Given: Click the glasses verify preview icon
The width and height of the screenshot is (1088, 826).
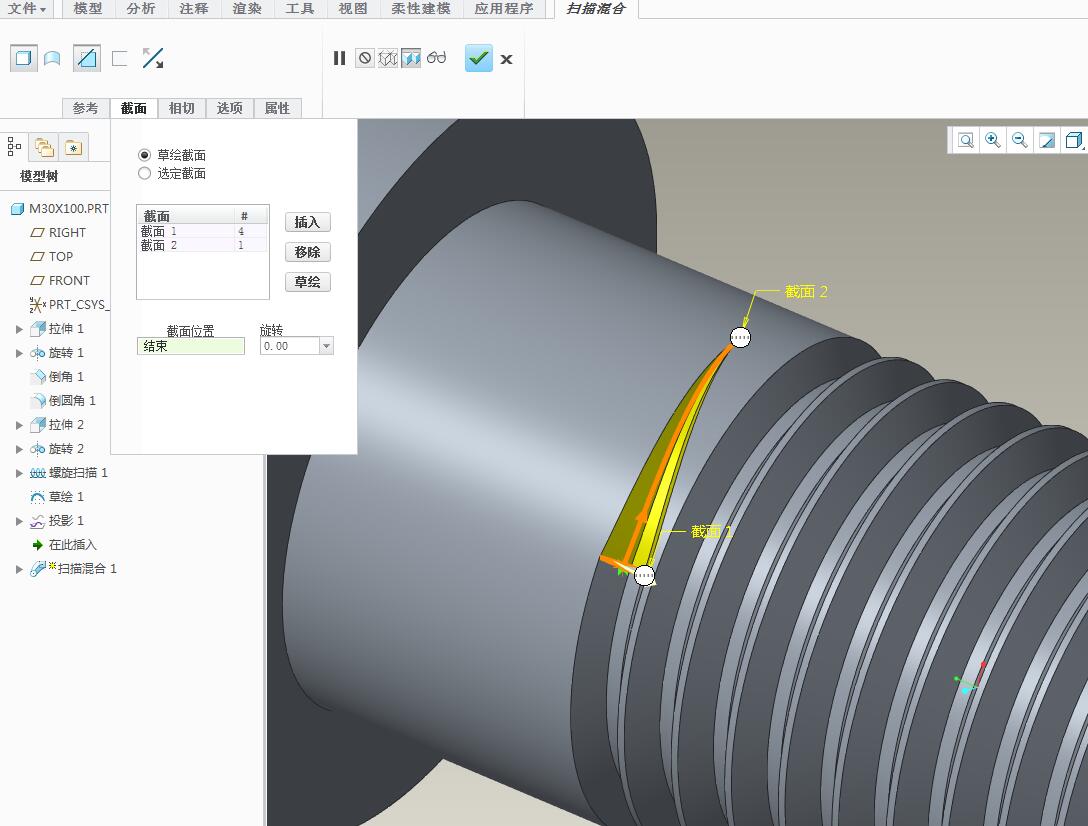Looking at the screenshot, I should [436, 58].
